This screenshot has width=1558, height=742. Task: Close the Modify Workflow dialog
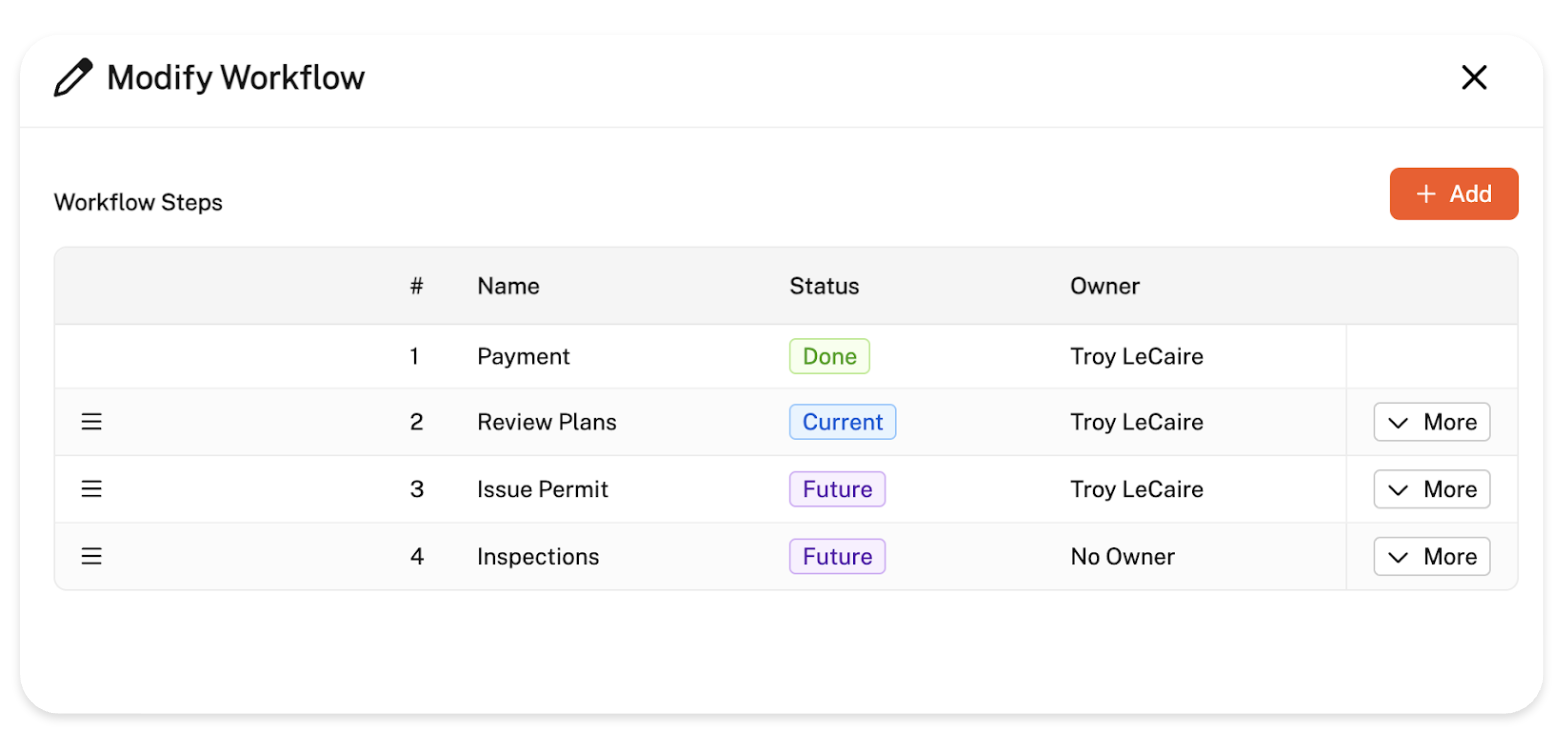point(1474,78)
